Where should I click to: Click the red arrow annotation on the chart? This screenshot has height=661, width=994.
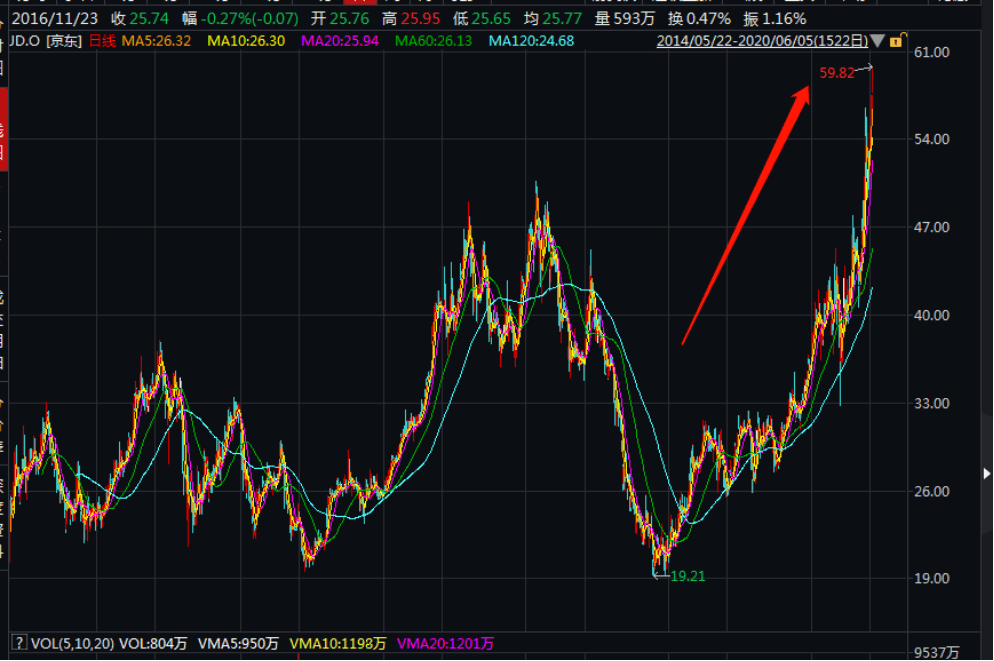click(x=745, y=215)
